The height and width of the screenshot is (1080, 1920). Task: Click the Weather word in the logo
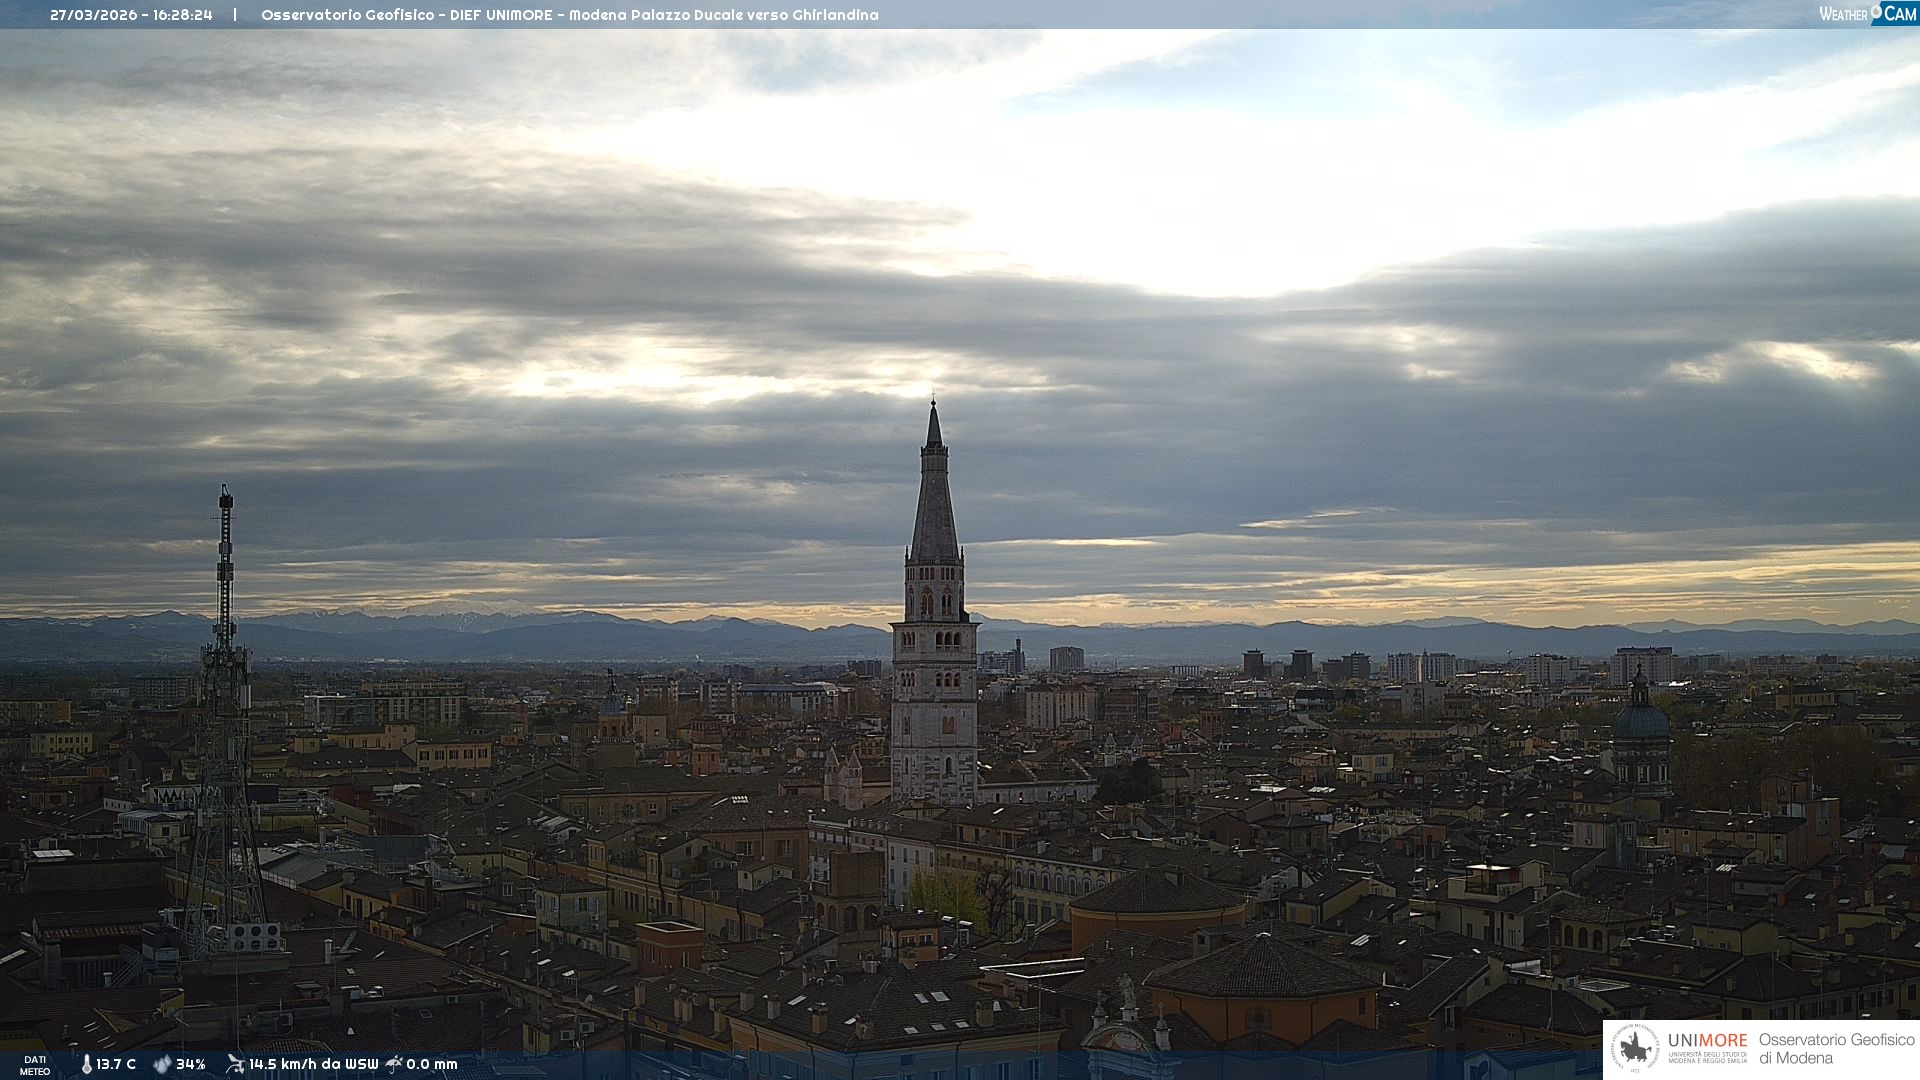point(1843,14)
